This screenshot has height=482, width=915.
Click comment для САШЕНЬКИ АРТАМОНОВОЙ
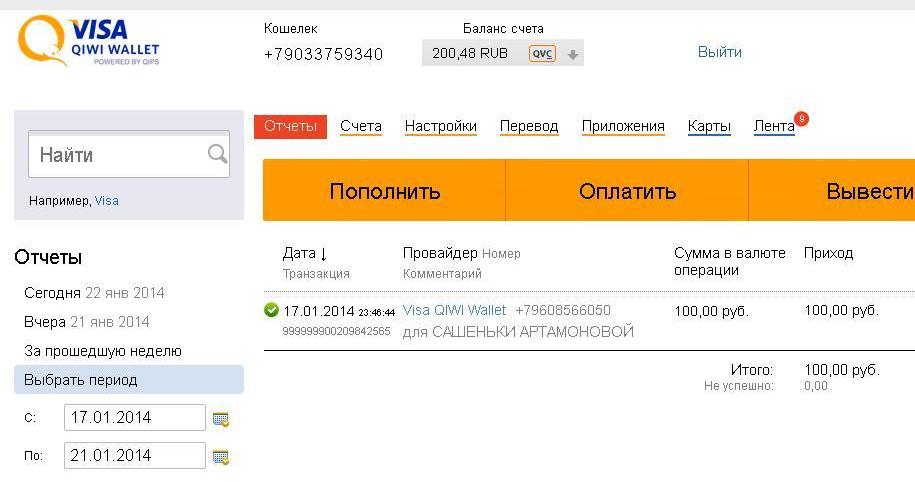pos(518,331)
